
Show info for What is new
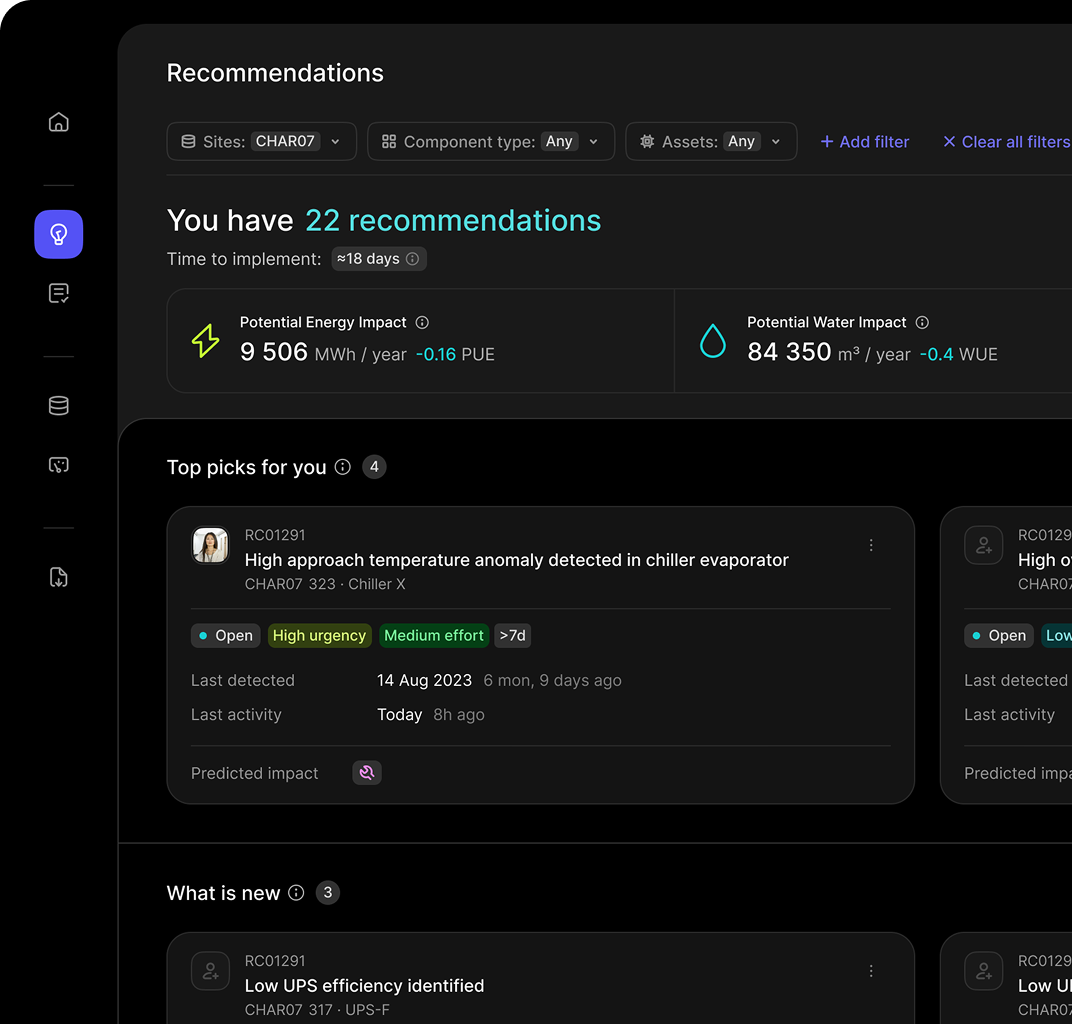click(x=296, y=893)
